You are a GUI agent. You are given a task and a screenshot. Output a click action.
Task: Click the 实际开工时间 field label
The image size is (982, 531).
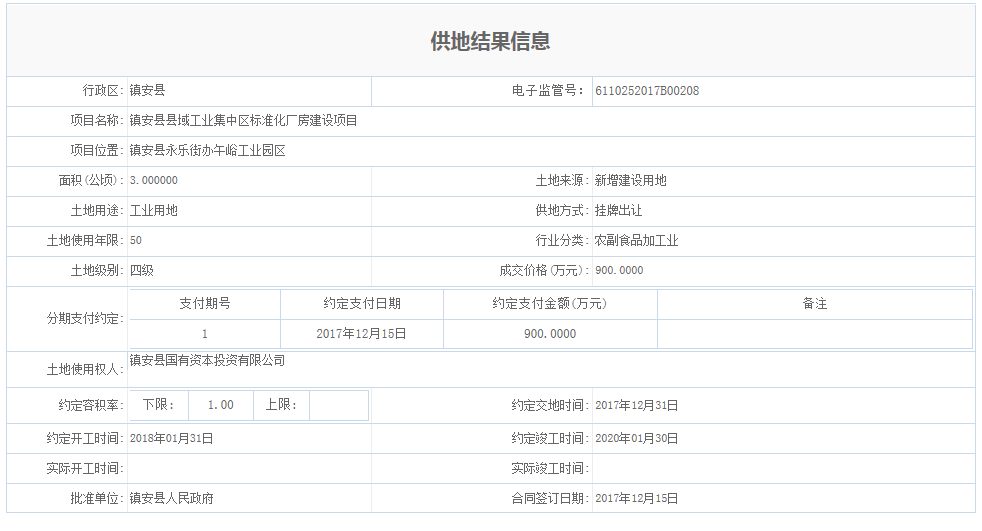pos(85,468)
